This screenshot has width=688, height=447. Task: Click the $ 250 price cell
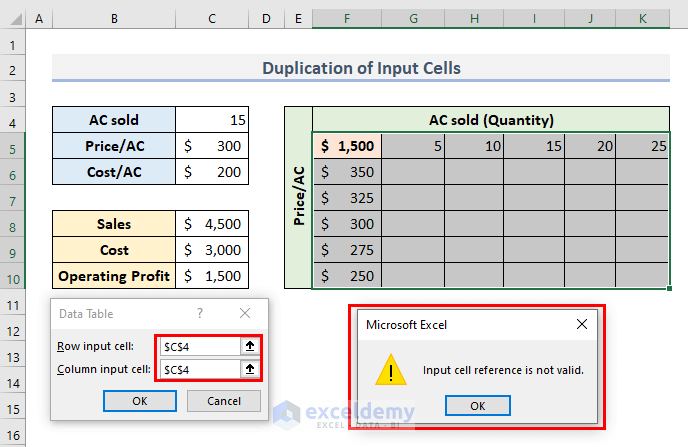click(x=347, y=275)
